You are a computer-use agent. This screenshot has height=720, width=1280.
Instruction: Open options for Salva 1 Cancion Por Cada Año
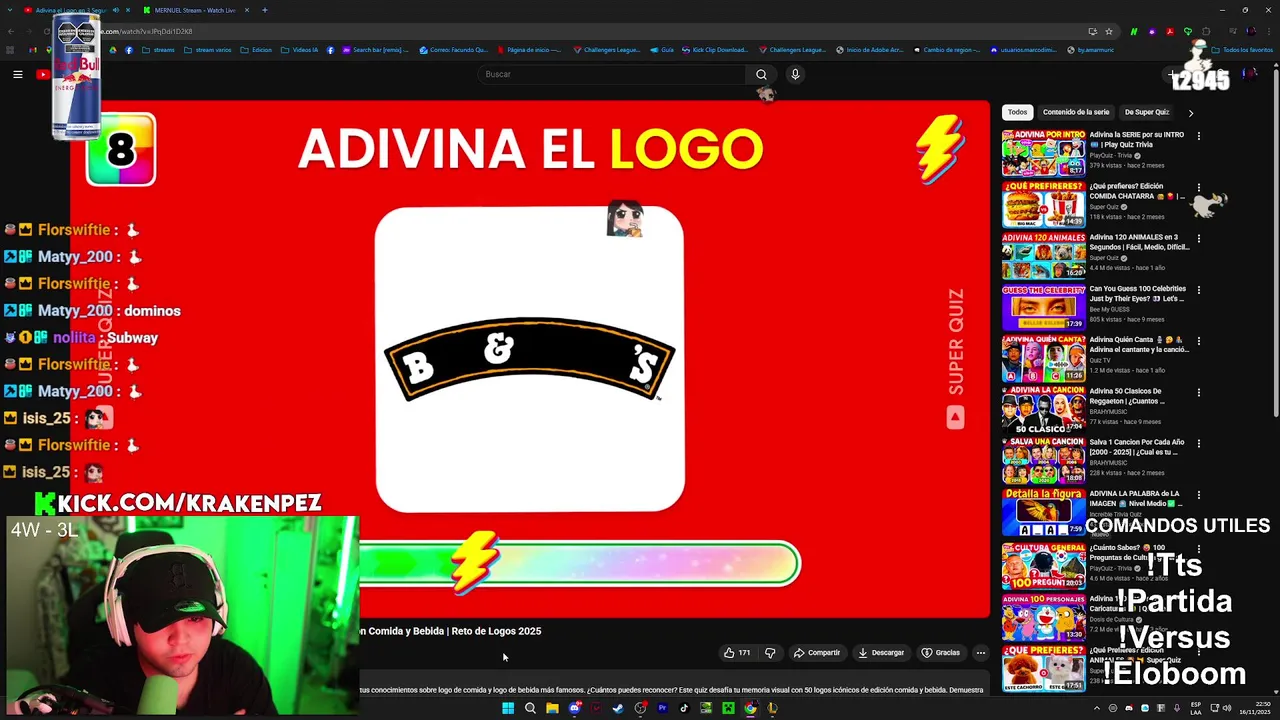pyautogui.click(x=1199, y=443)
